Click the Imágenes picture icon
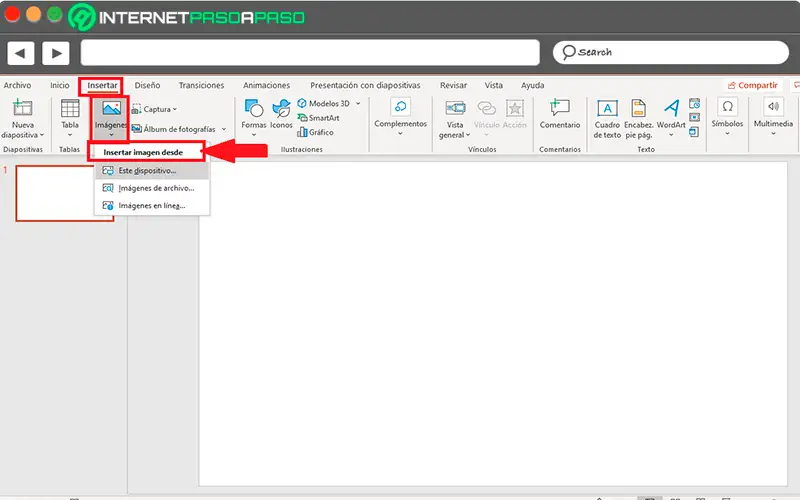Image resolution: width=800 pixels, height=500 pixels. (x=111, y=108)
